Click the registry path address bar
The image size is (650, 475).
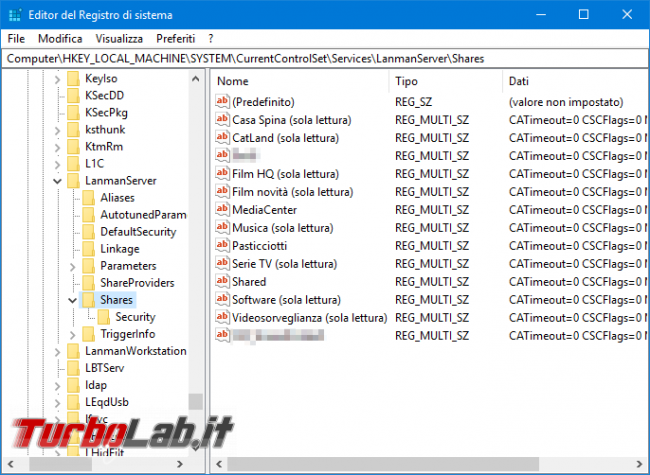tap(325, 58)
